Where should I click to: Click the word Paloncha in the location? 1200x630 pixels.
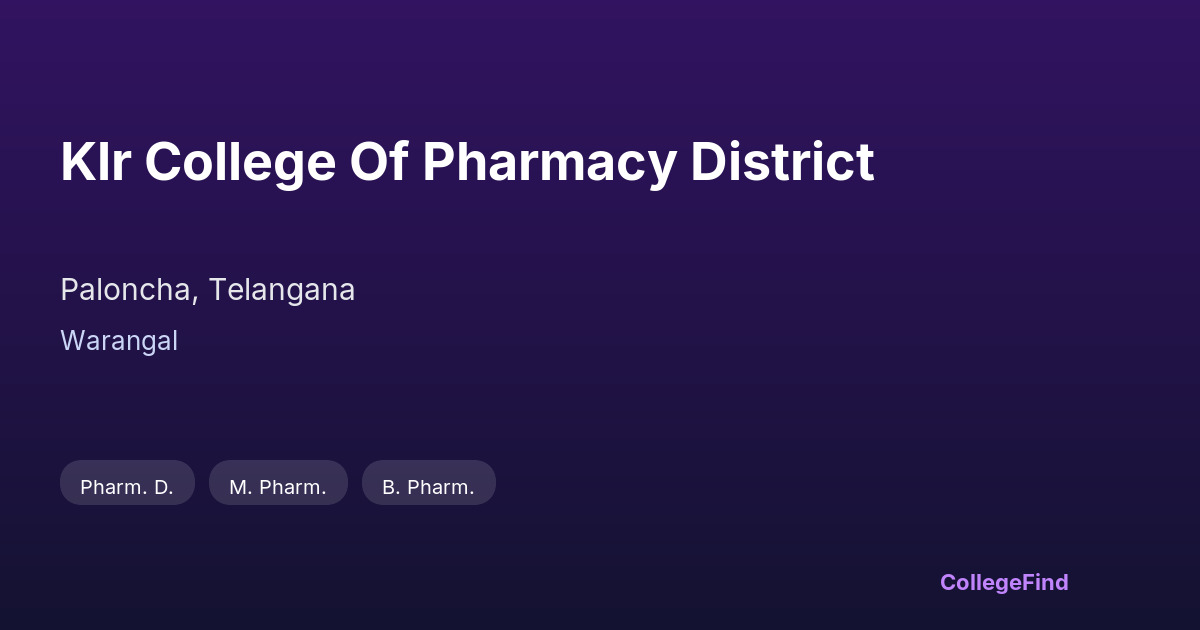[x=124, y=290]
